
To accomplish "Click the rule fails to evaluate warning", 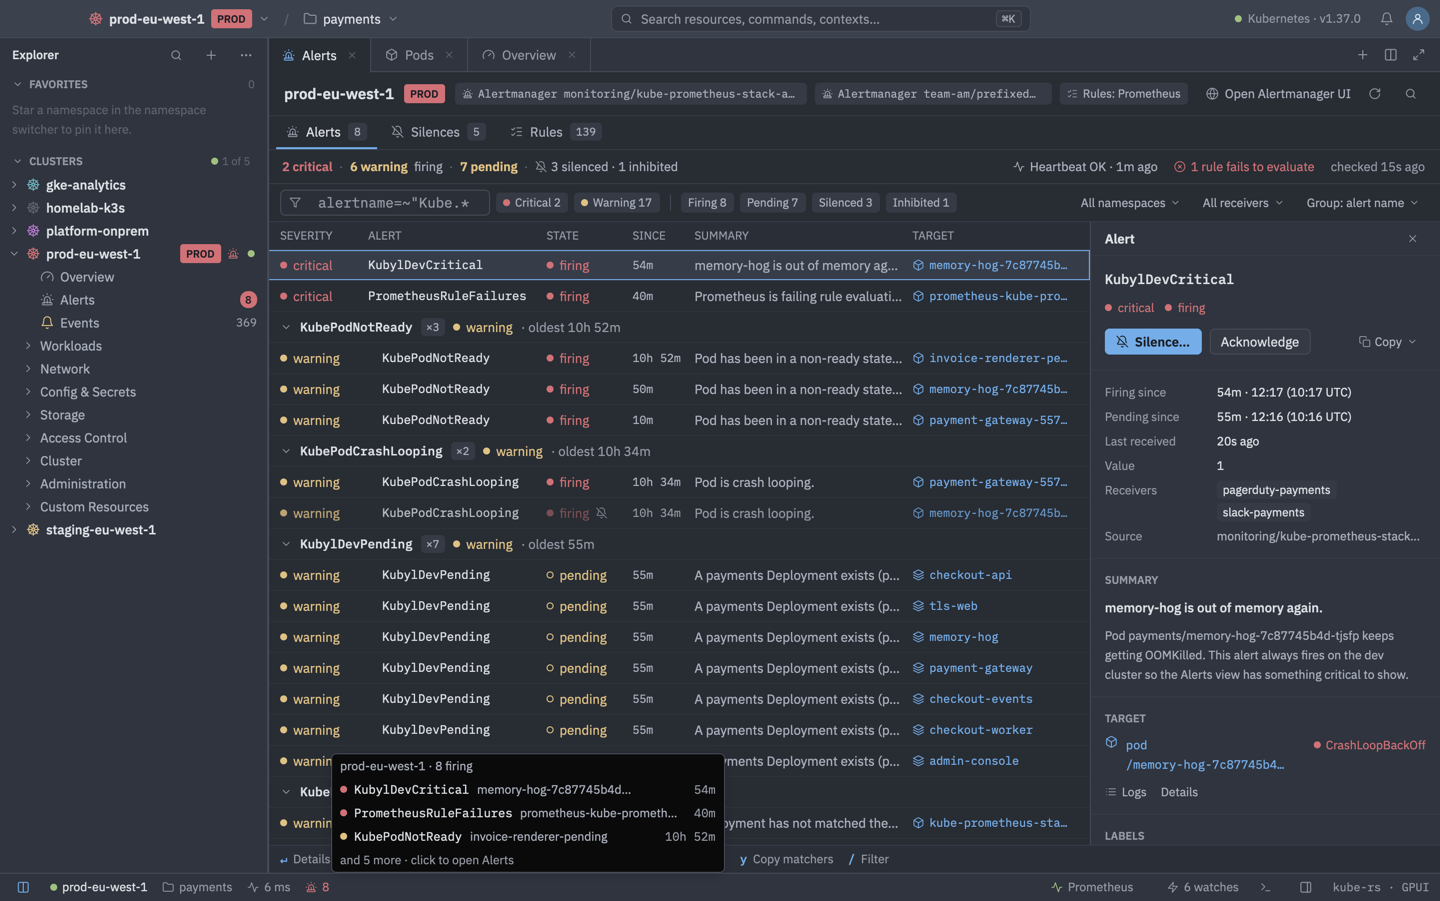I will (1243, 167).
